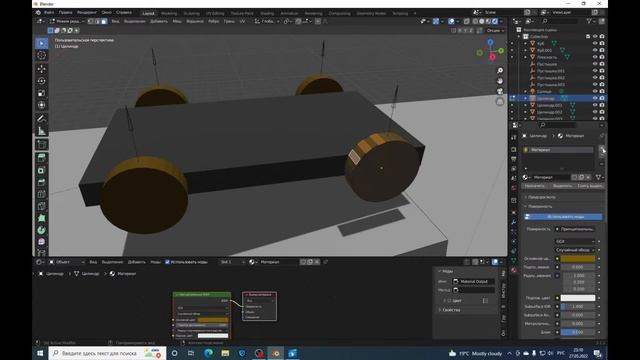Screen dimensions: 640x360
Task: Open the Windows Start menu
Action: 40,353
